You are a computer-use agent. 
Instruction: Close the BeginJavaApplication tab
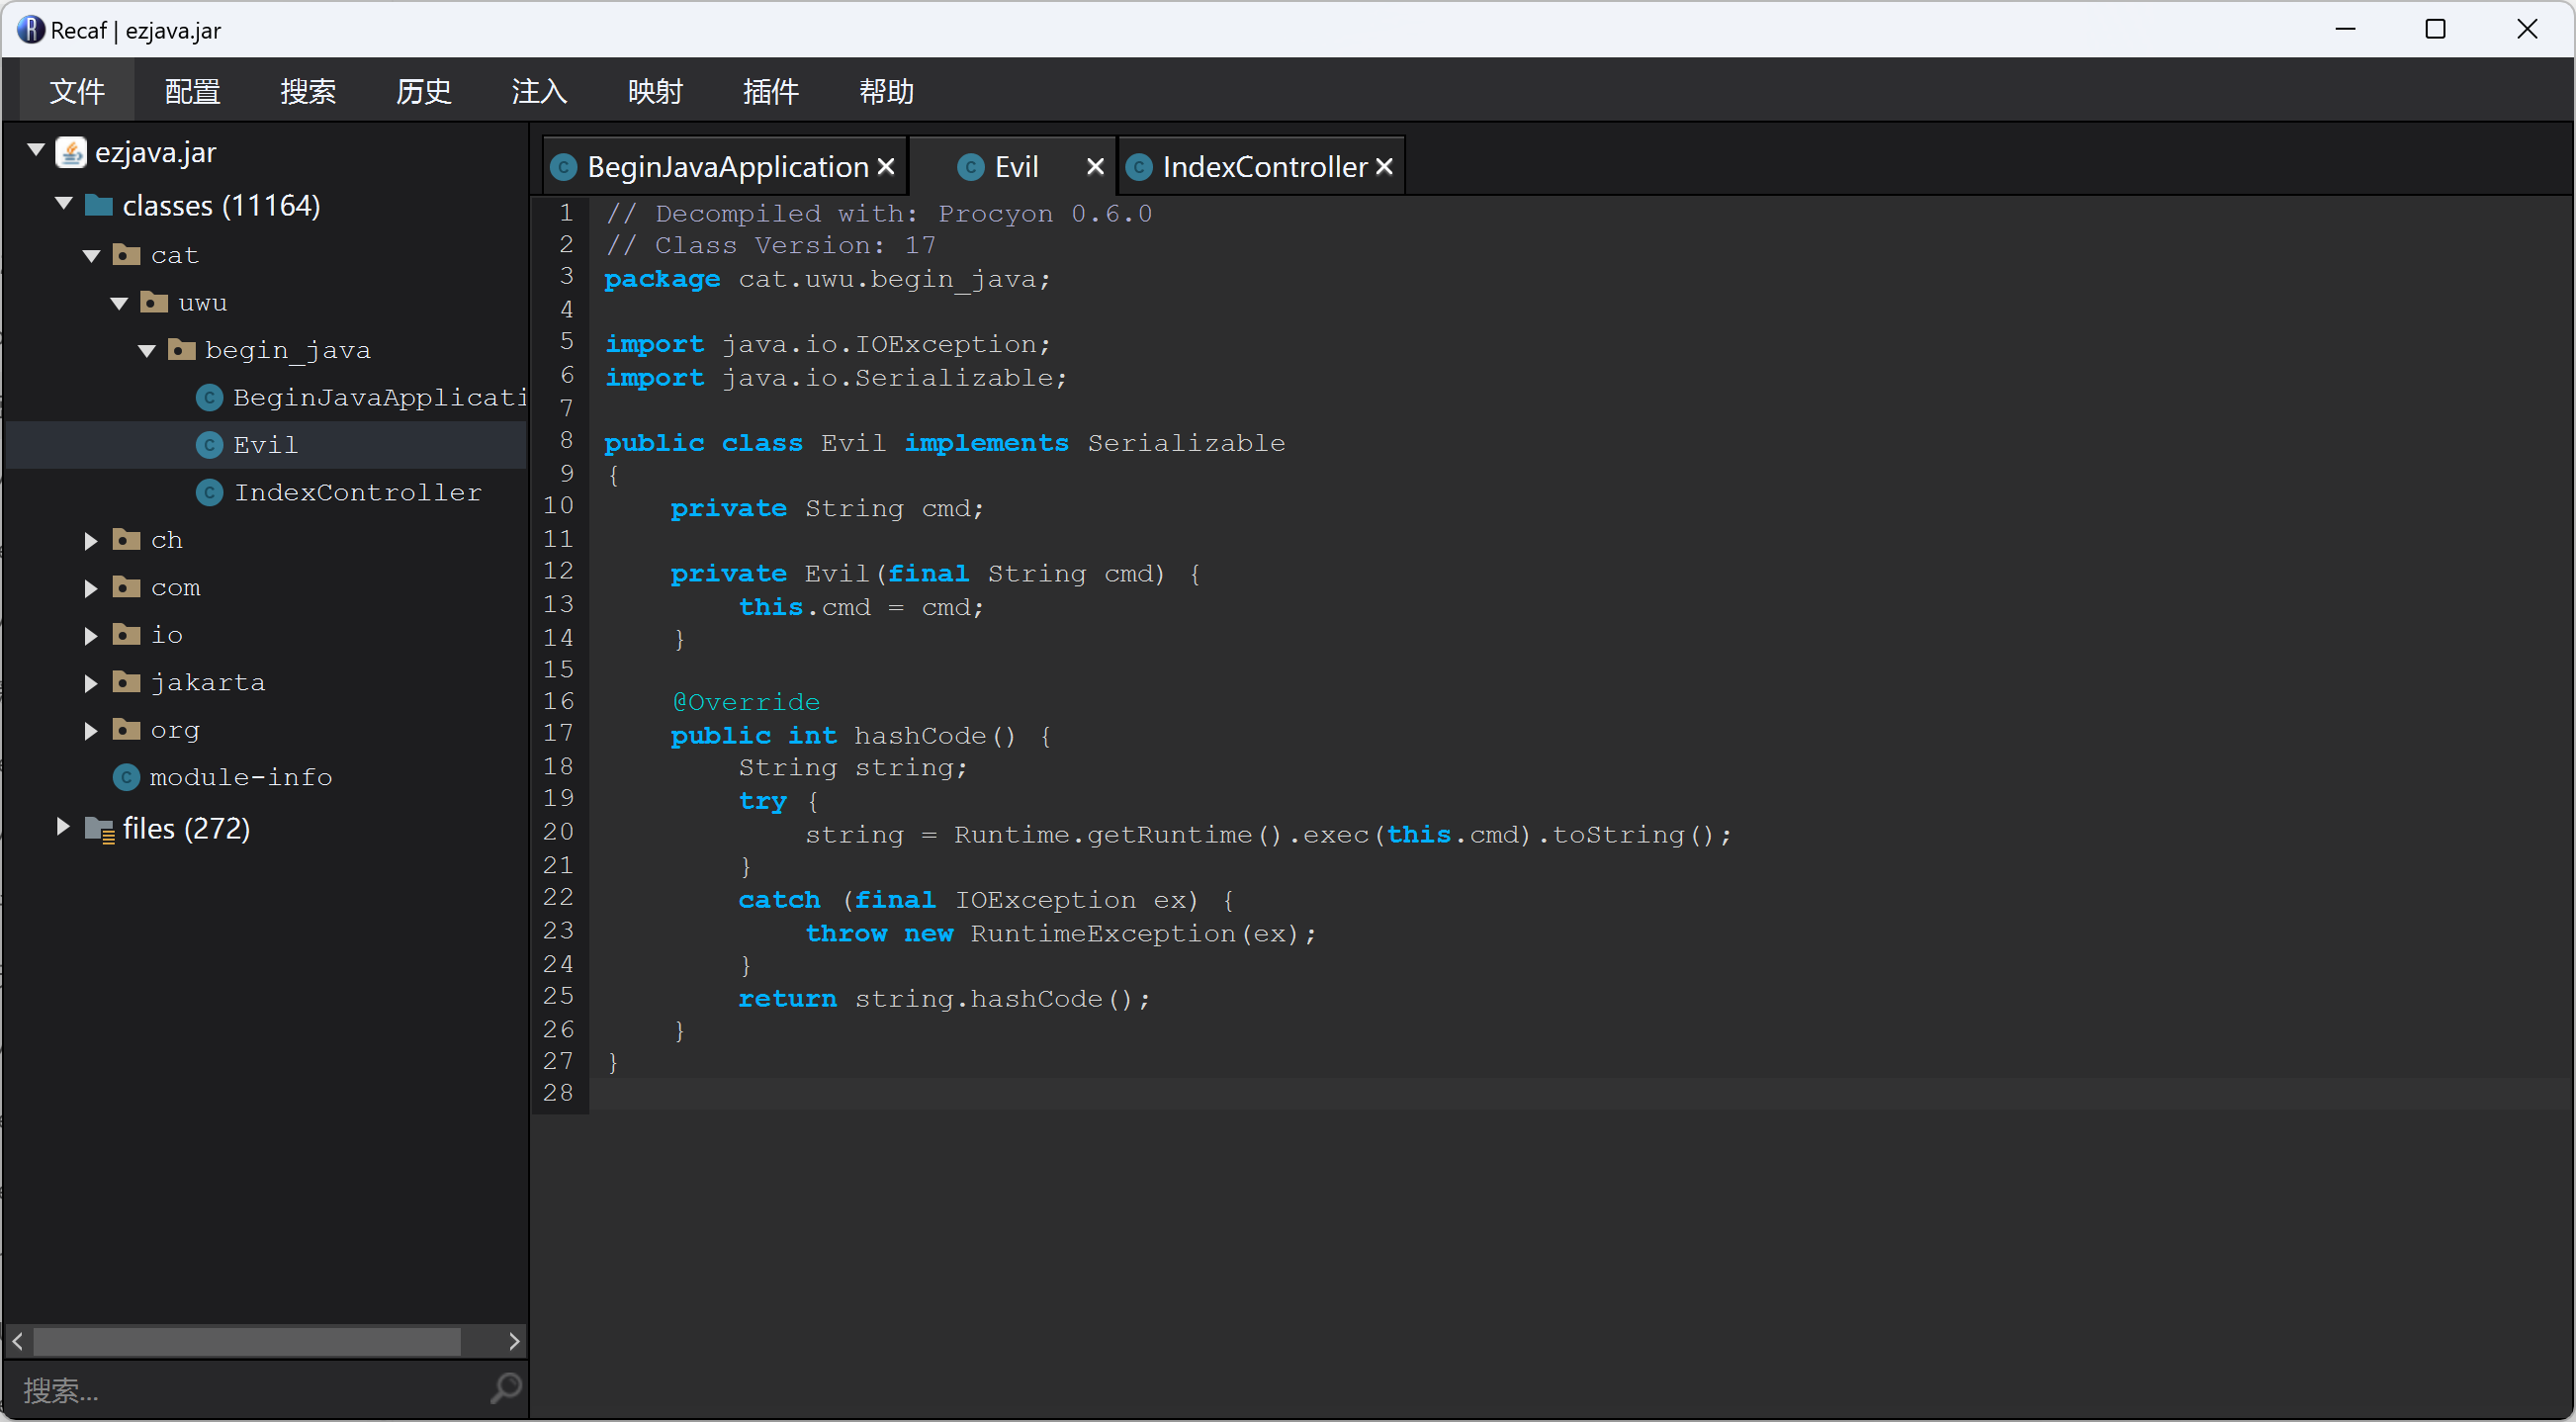tap(886, 167)
